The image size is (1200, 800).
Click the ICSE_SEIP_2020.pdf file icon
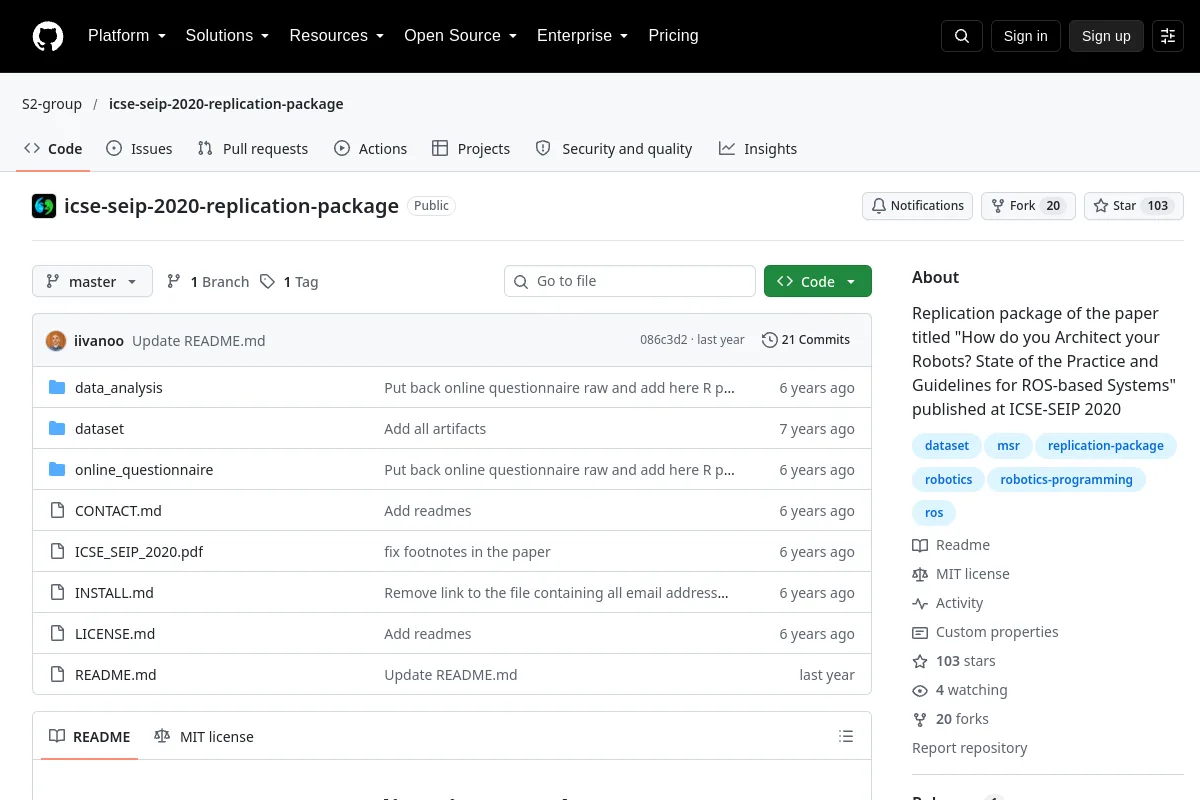57,552
